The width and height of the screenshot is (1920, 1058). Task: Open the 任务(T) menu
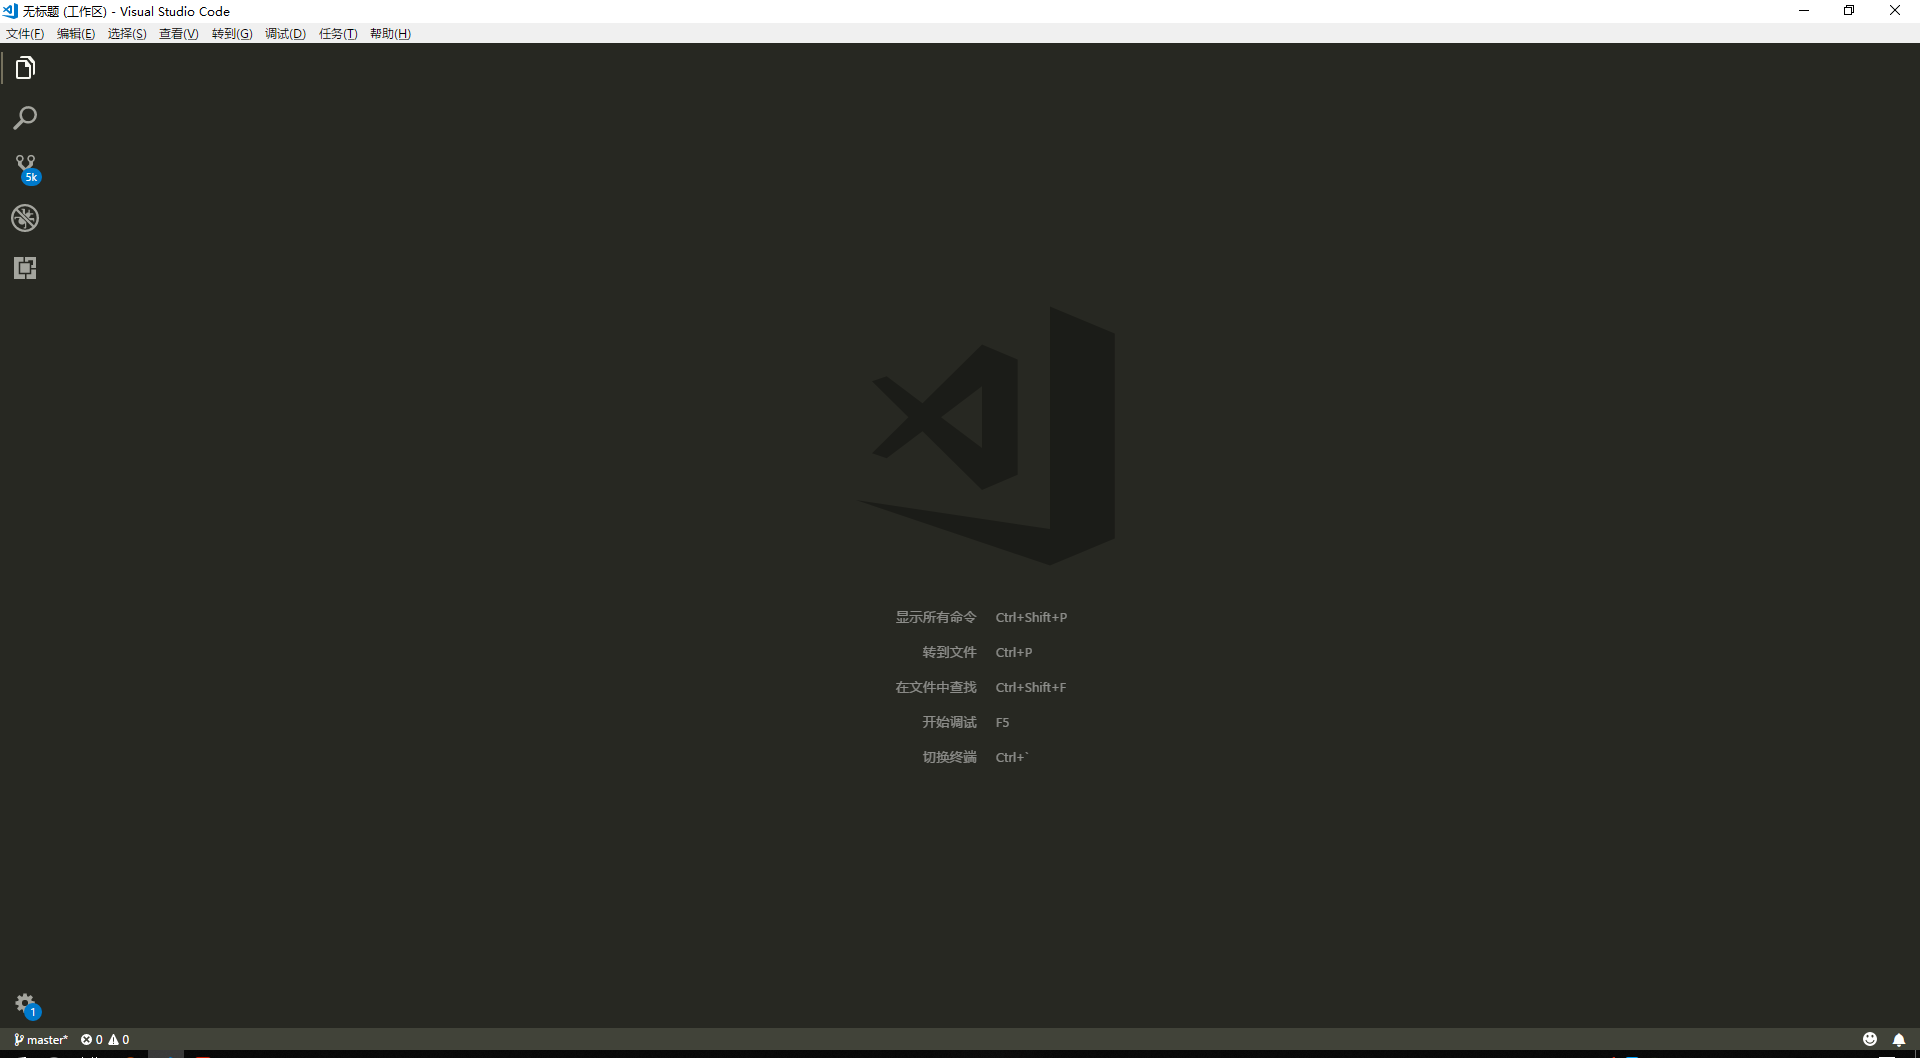pos(338,34)
